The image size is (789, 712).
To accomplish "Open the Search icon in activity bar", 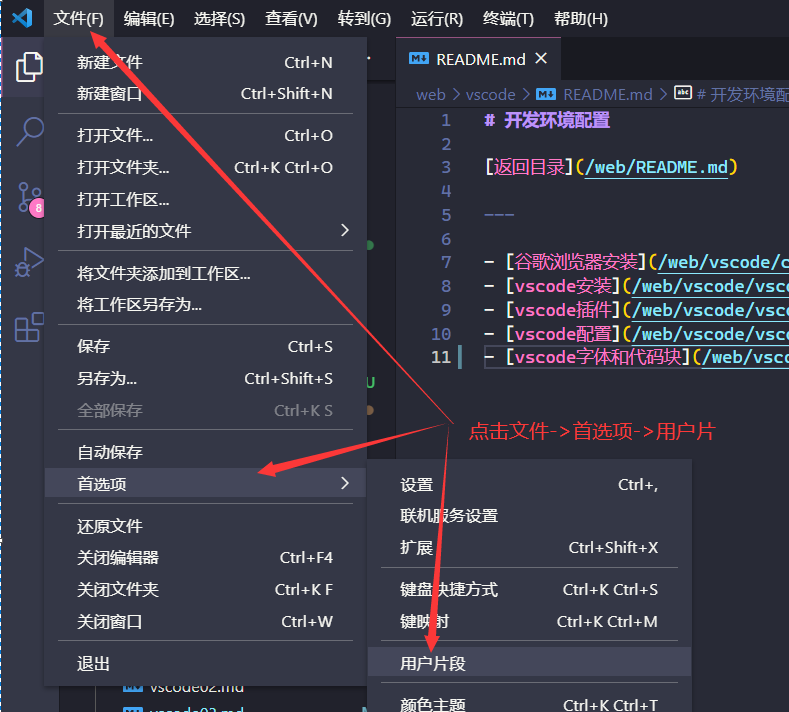I will pyautogui.click(x=29, y=132).
